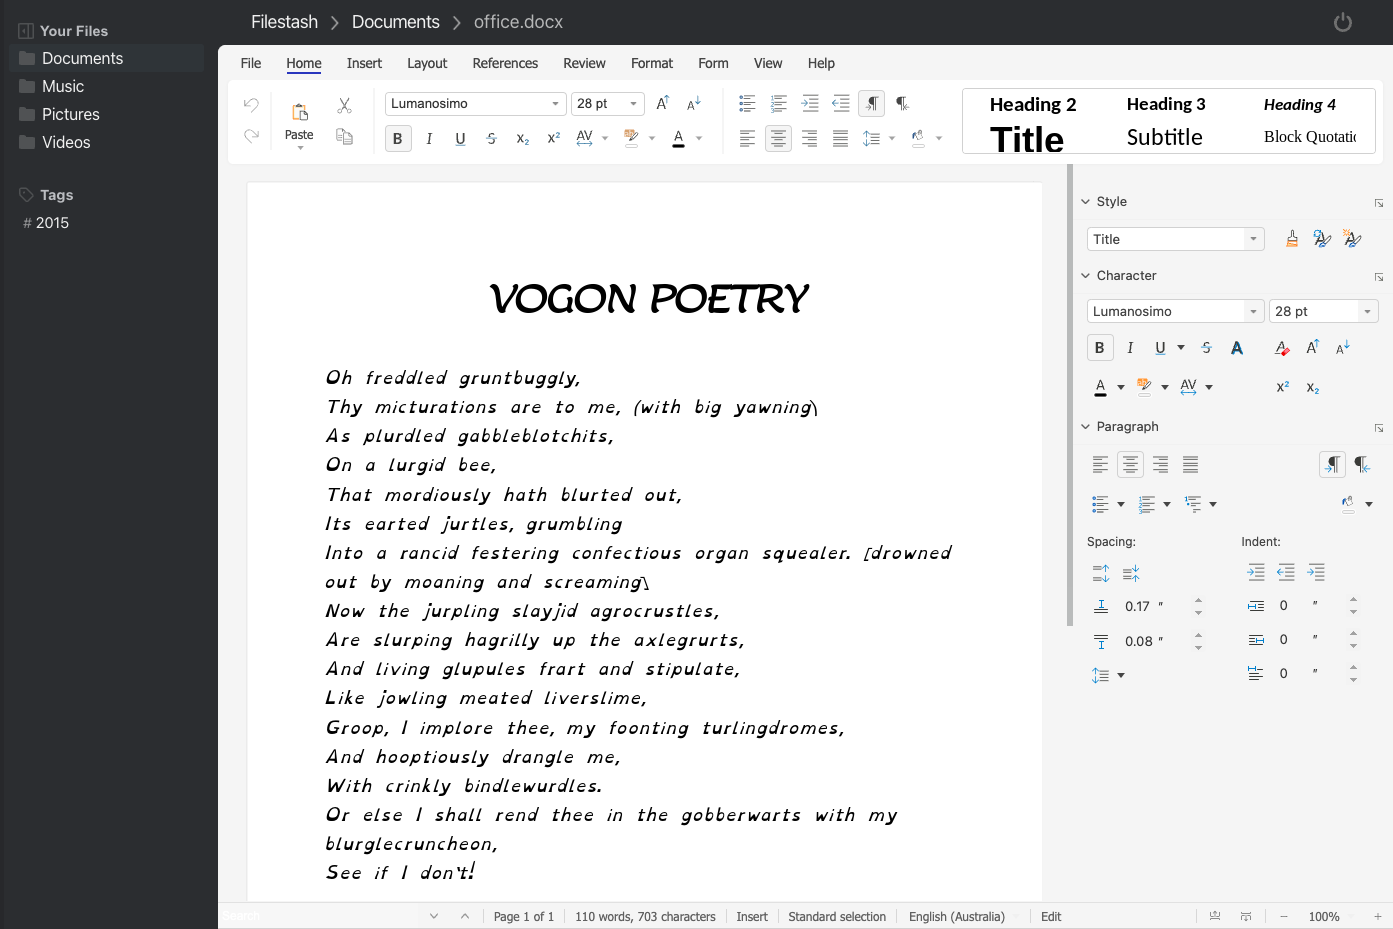Image resolution: width=1393 pixels, height=929 pixels.
Task: Toggle left-to-right paragraph direction in toolbar
Action: pos(872,103)
